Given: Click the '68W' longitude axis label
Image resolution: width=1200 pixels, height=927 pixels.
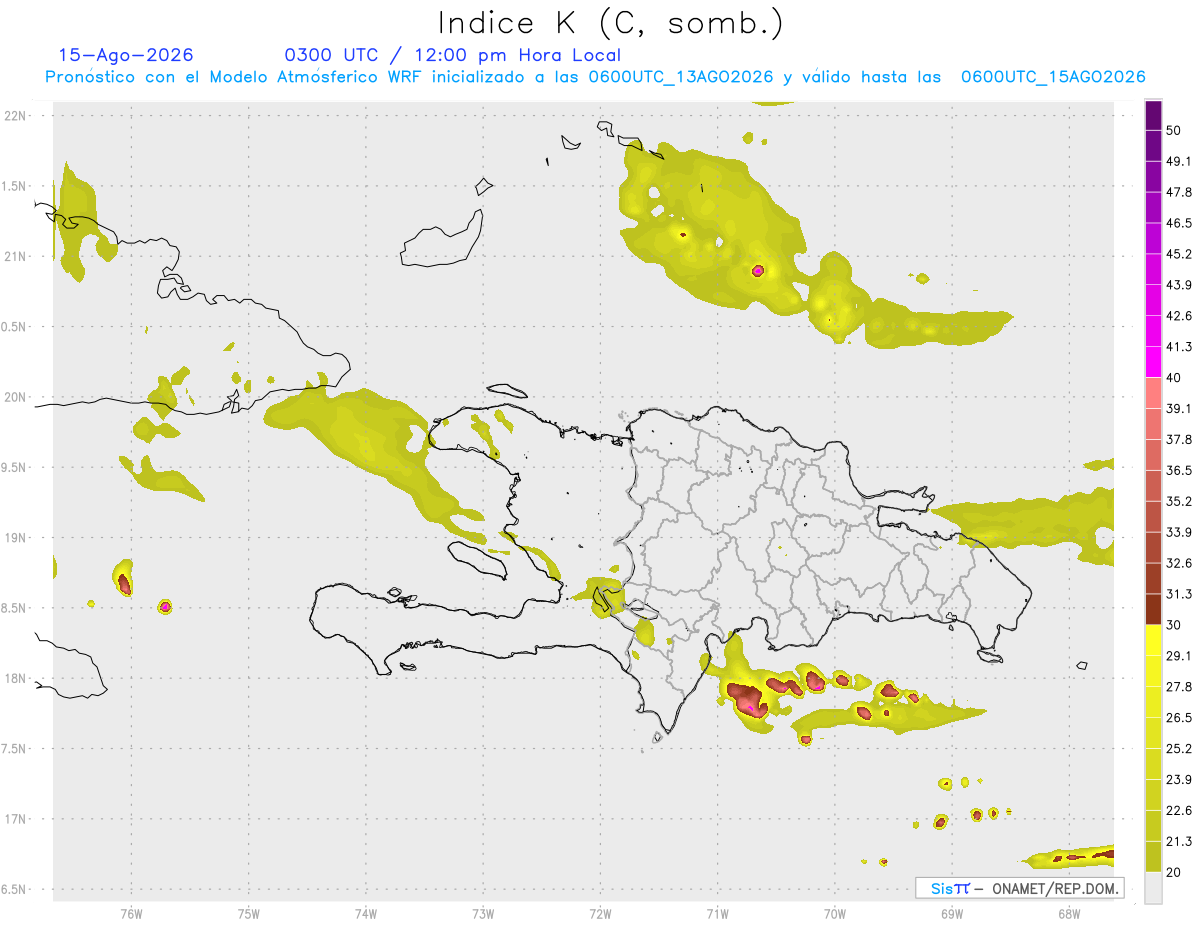Looking at the screenshot, I should pyautogui.click(x=1069, y=914).
